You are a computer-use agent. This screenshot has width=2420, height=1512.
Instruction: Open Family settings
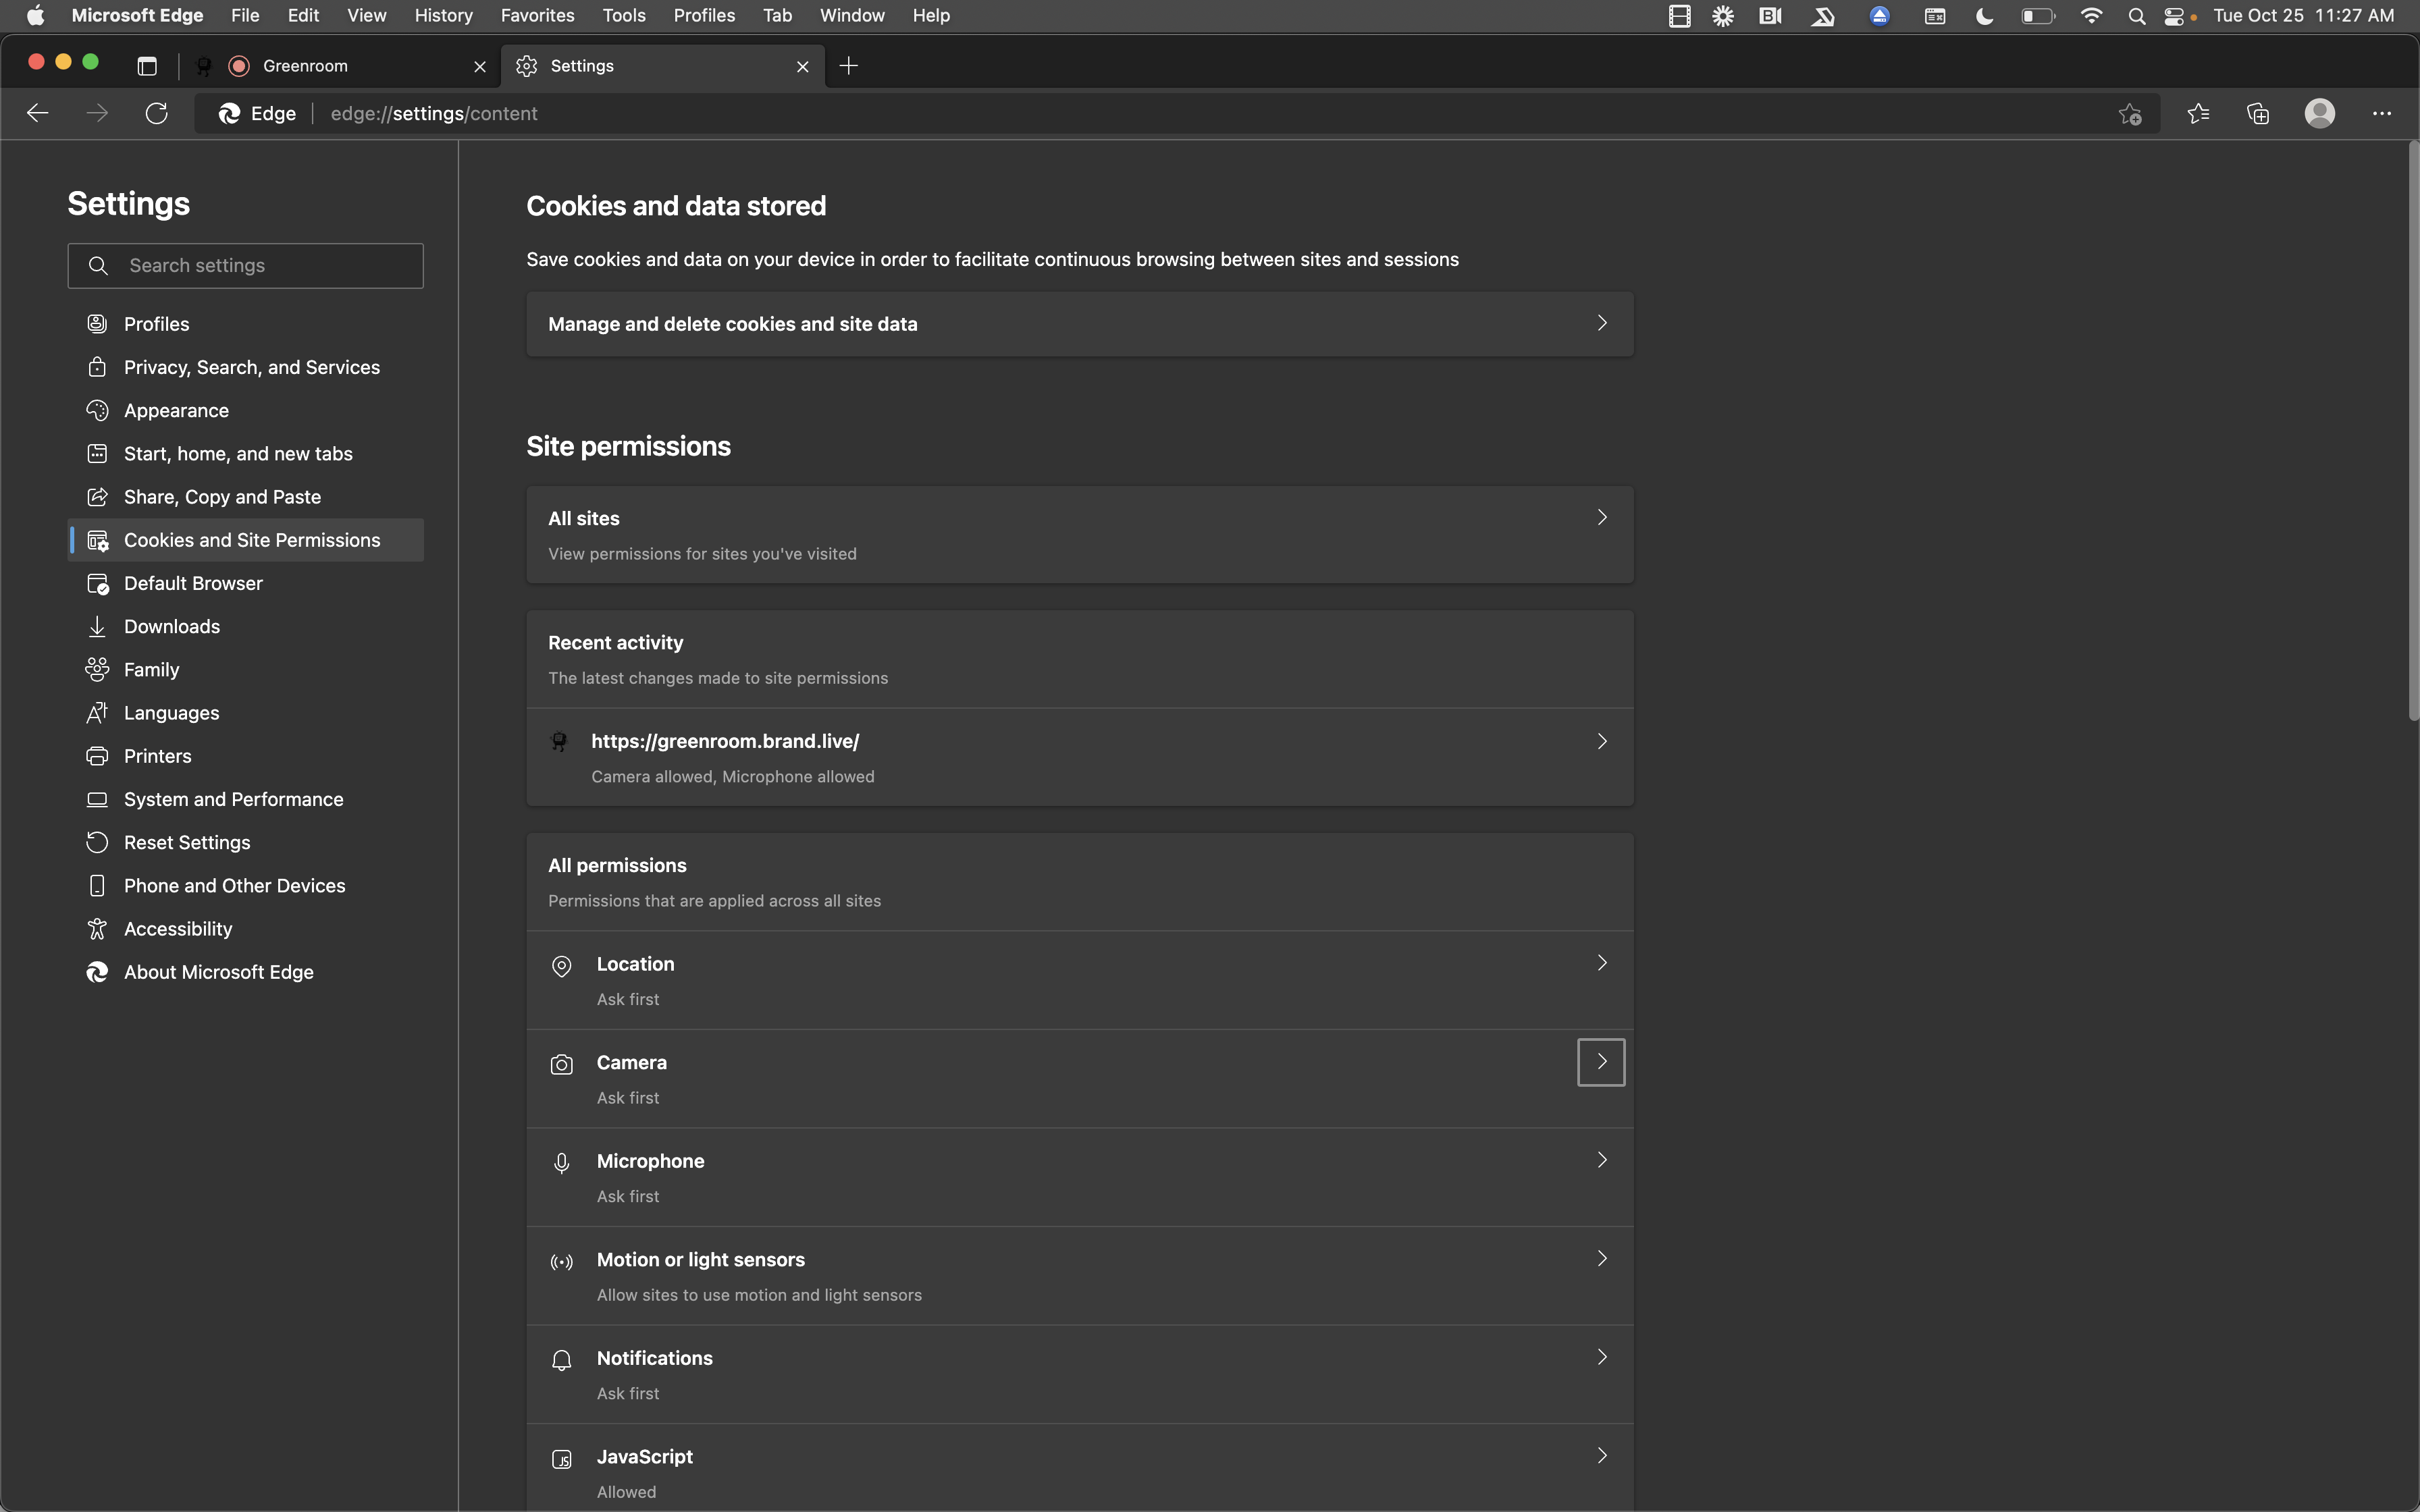pos(246,669)
